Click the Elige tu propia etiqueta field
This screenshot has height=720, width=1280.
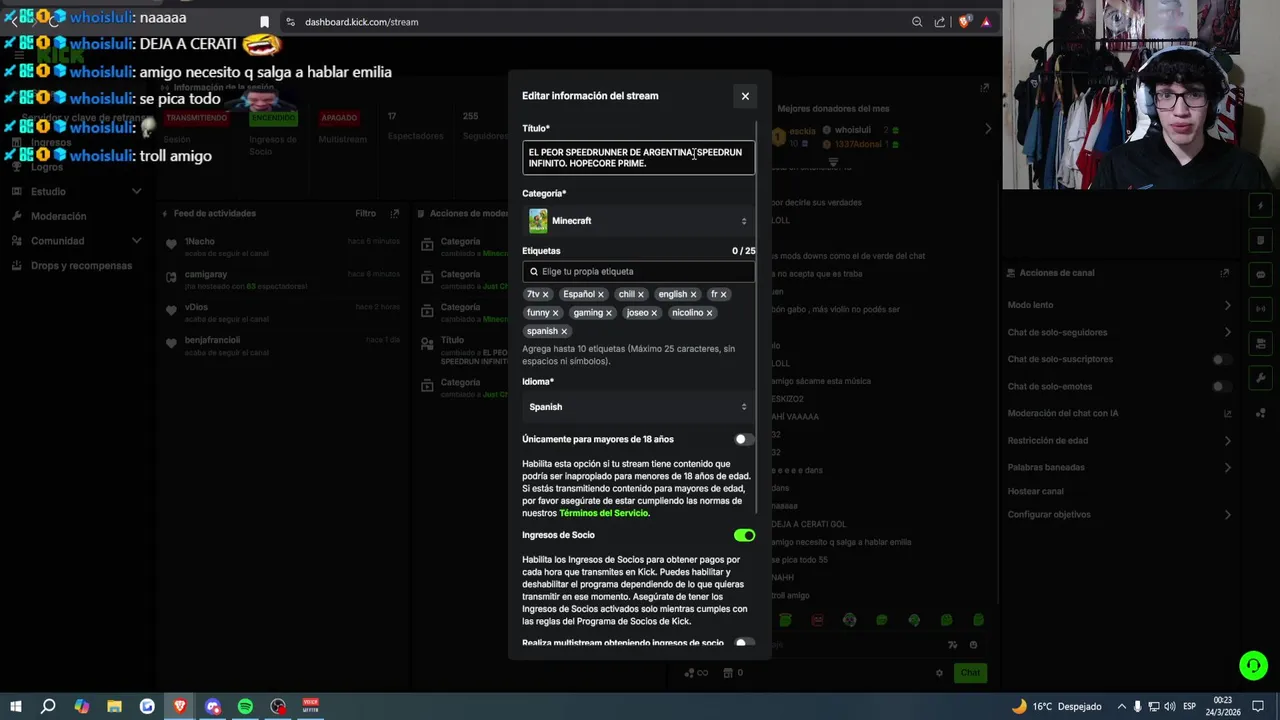pos(638,272)
